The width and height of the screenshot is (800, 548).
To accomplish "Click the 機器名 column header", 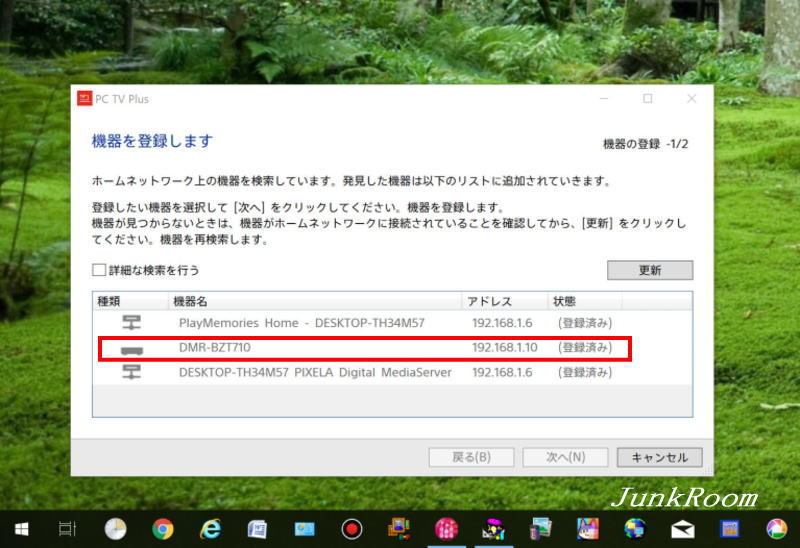I will (x=315, y=302).
